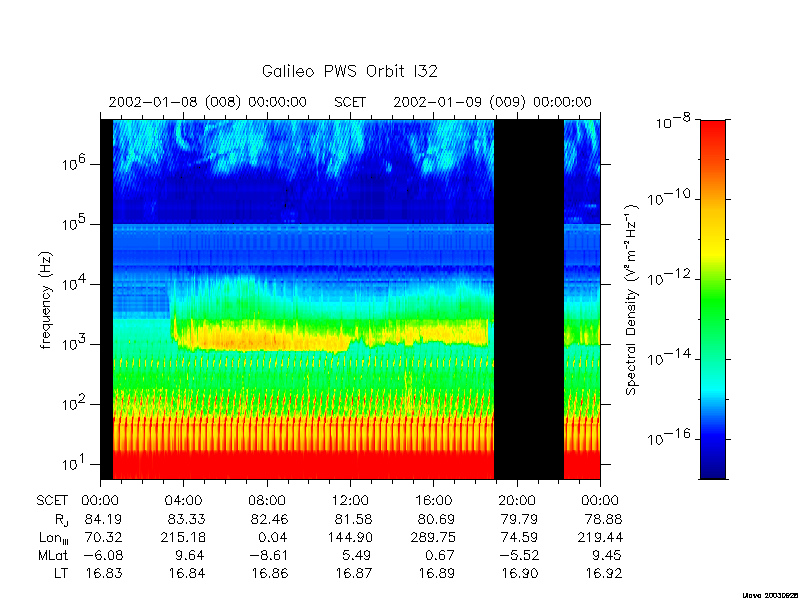Image resolution: width=800 pixels, height=600 pixels.
Task: Select the R_J value 79.79
Action: [x=519, y=519]
